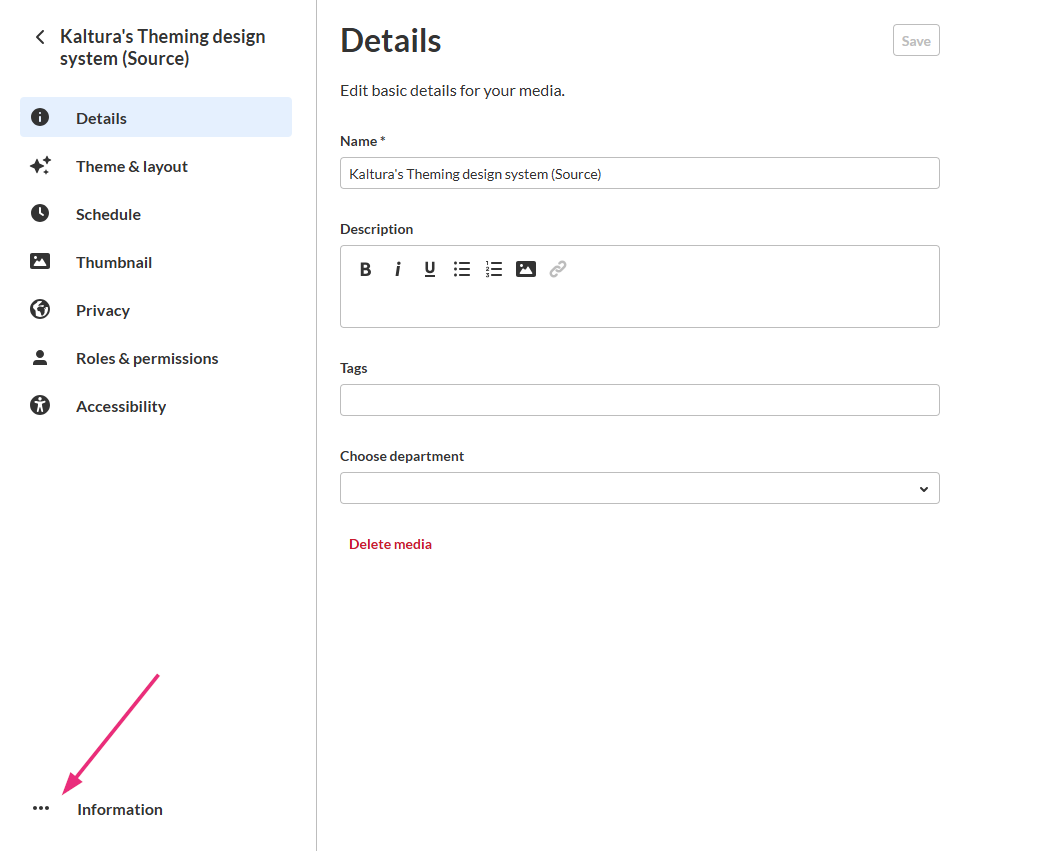This screenshot has height=851, width=1037.
Task: Open the Roles & permissions section
Action: pos(156,358)
